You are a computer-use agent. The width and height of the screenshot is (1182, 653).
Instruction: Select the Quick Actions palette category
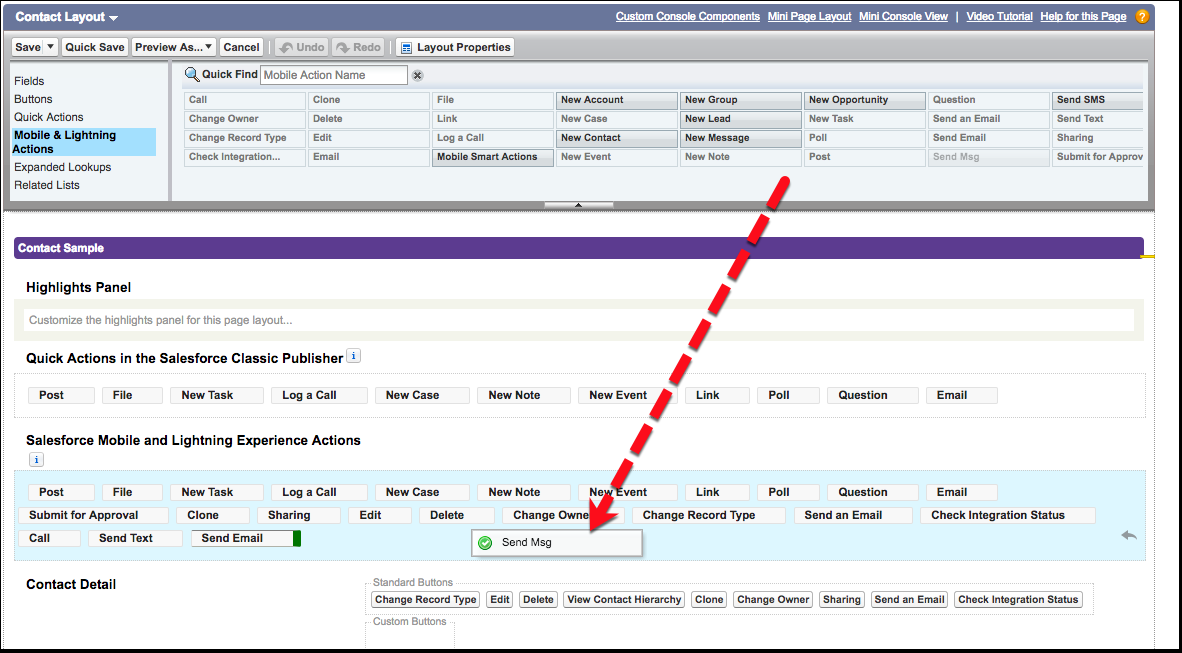pyautogui.click(x=49, y=117)
